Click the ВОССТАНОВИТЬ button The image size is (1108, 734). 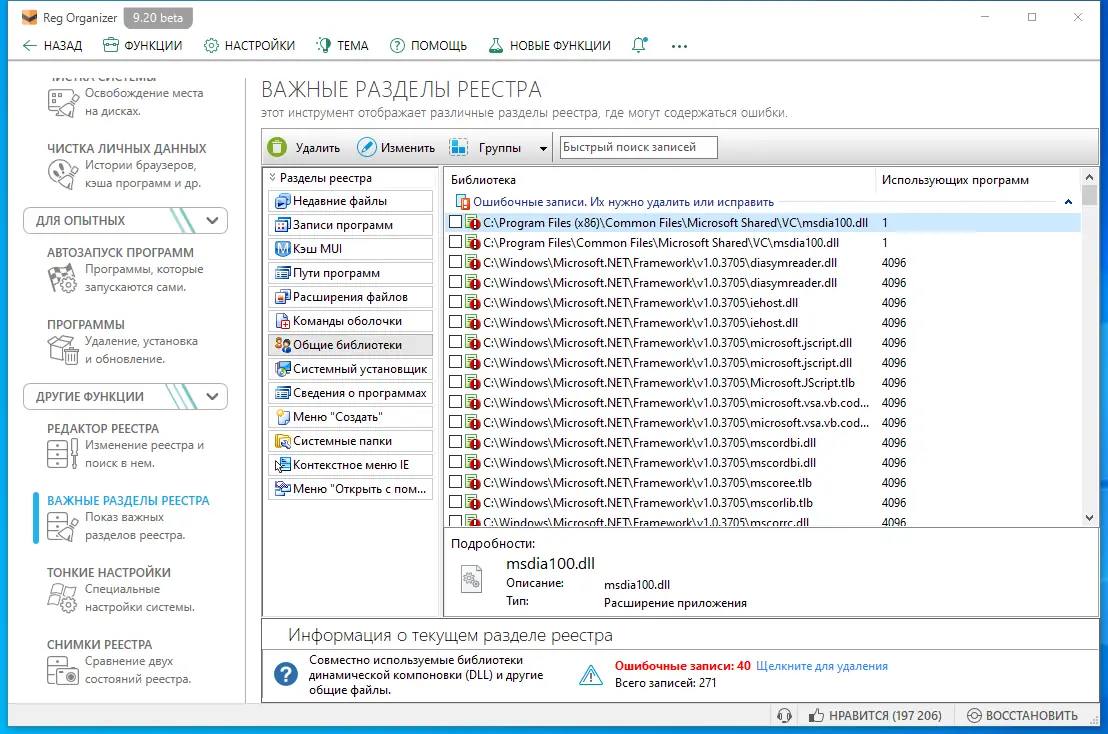tap(1022, 716)
